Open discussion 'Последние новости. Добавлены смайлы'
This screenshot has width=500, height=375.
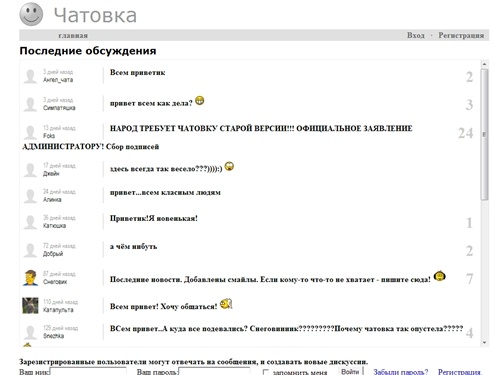tap(270, 279)
